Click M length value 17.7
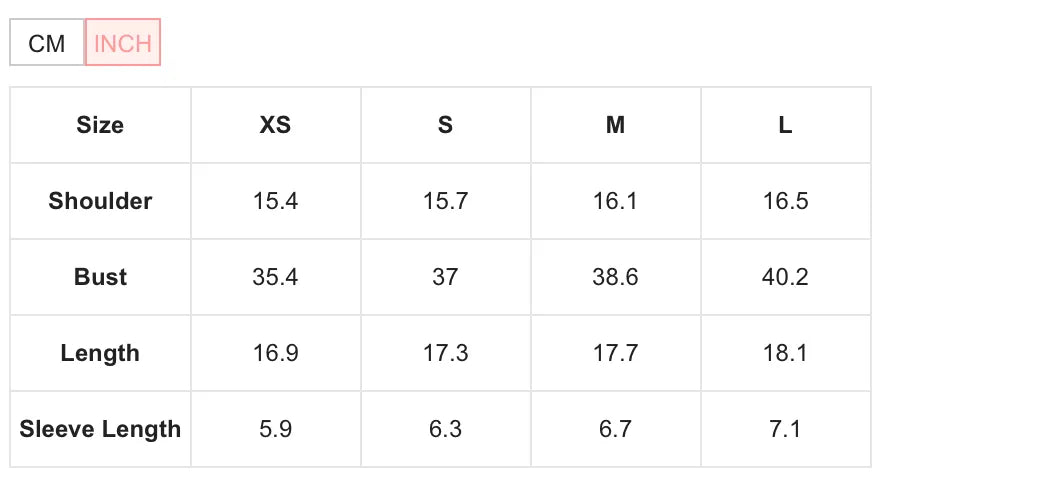This screenshot has height=496, width=1039. pos(615,353)
